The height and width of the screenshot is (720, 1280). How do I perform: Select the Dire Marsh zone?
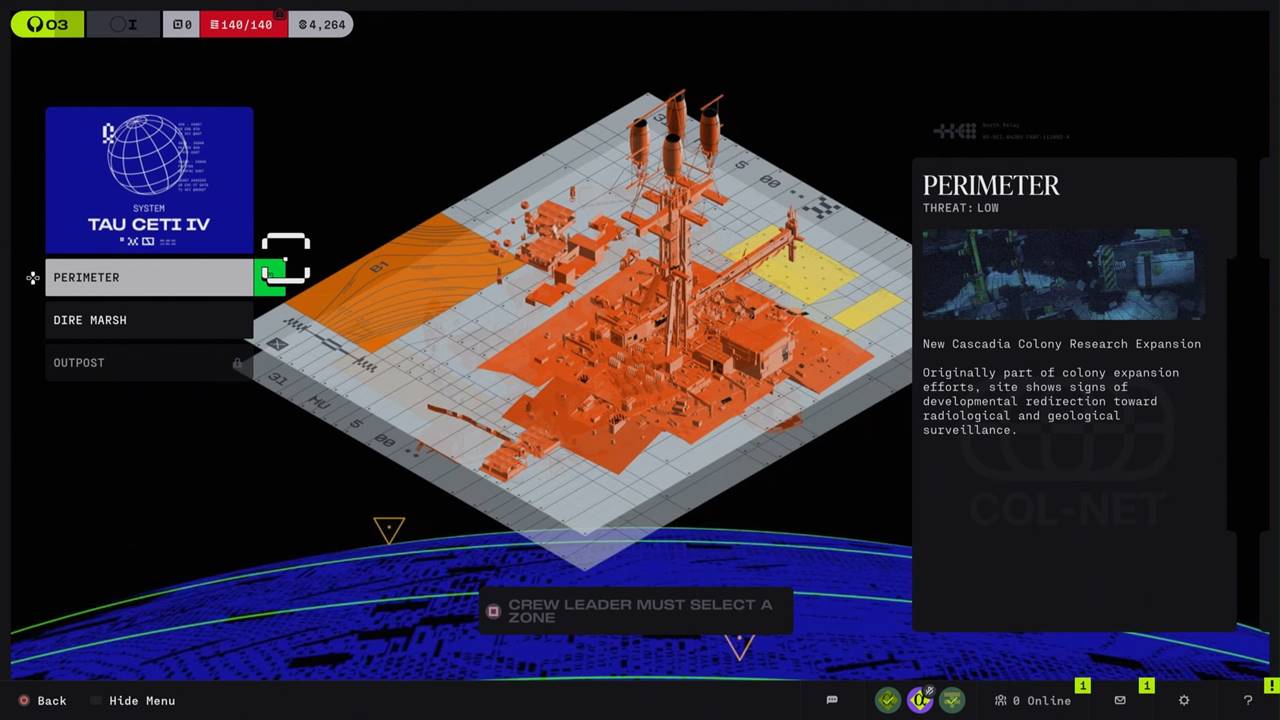tap(148, 320)
